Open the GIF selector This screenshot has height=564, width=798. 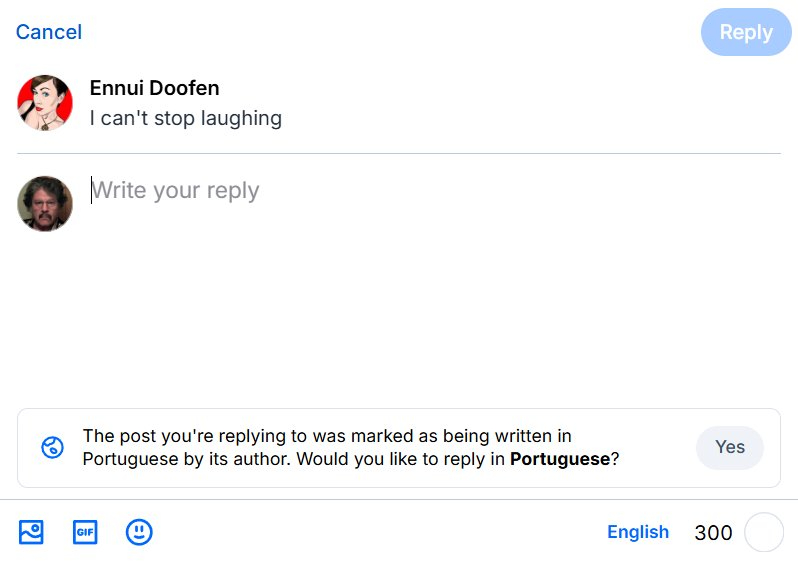coord(85,532)
